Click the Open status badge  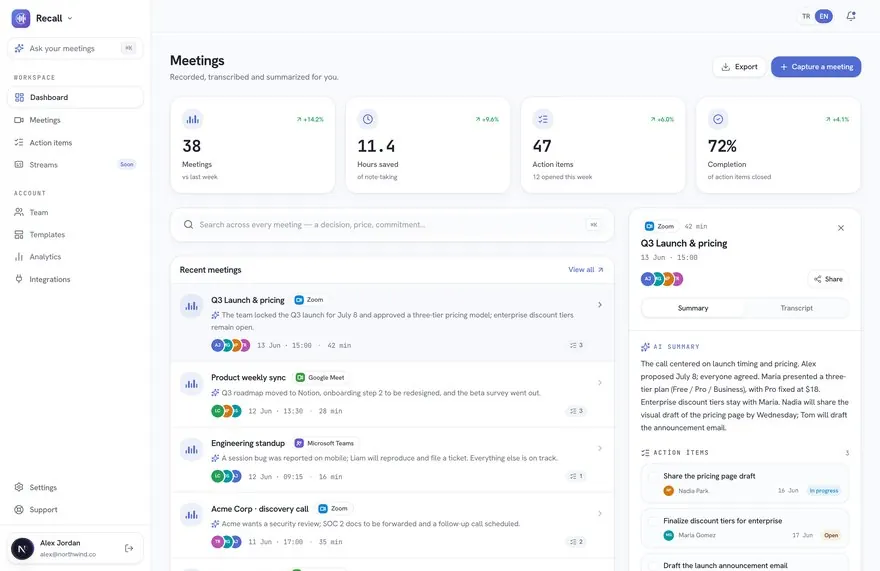click(x=831, y=535)
